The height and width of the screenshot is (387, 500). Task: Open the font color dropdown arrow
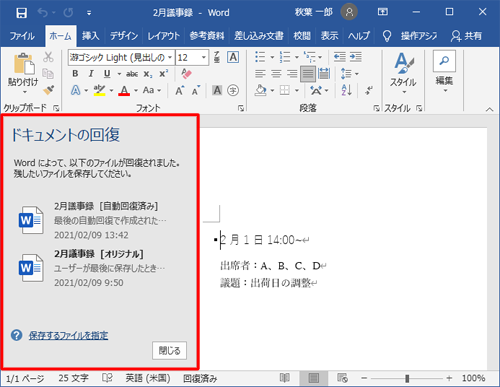click(136, 90)
